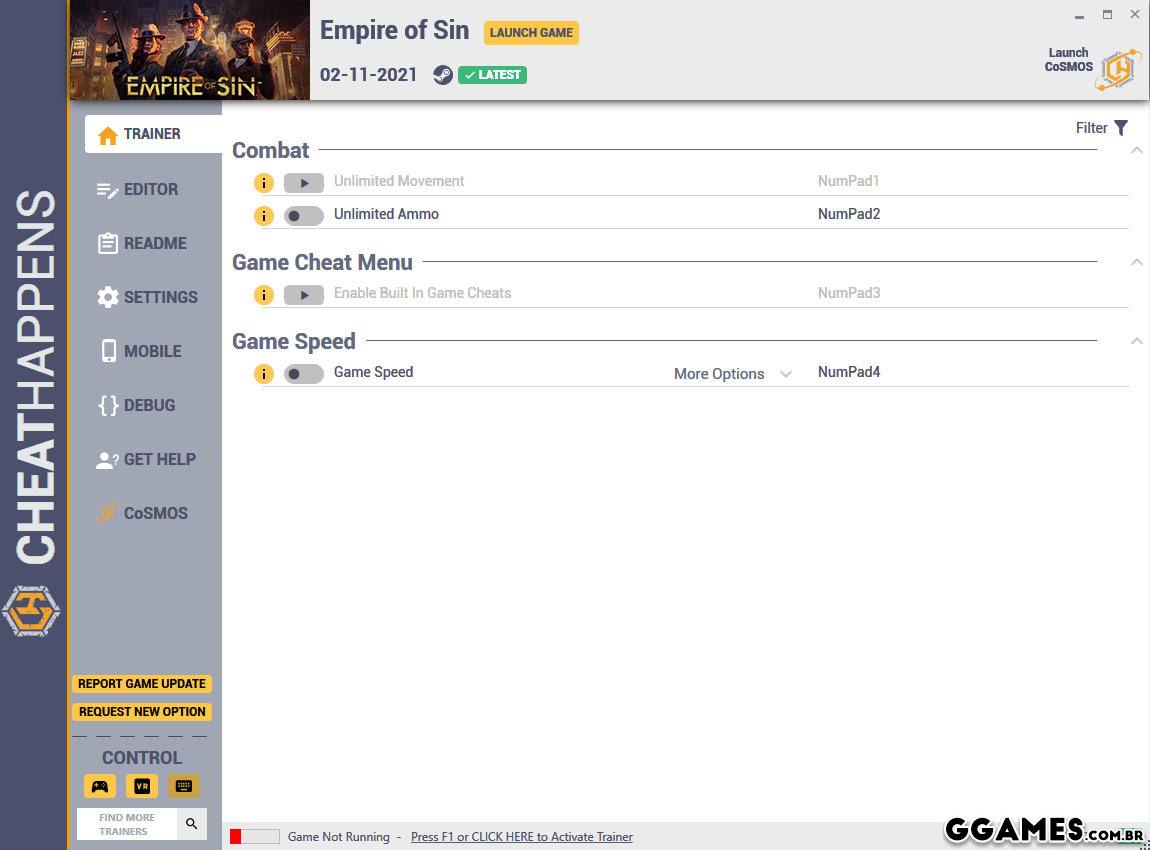Click the search magnifier for trainers
1150x850 pixels.
pyautogui.click(x=192, y=824)
